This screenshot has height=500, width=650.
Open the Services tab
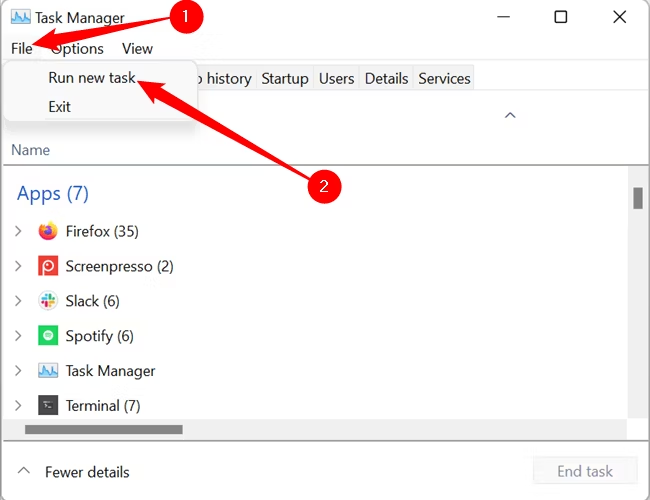pos(444,78)
